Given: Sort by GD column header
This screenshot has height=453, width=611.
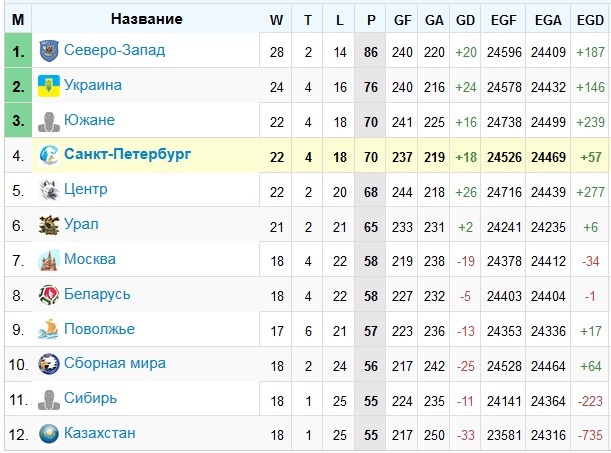Looking at the screenshot, I should (x=465, y=20).
